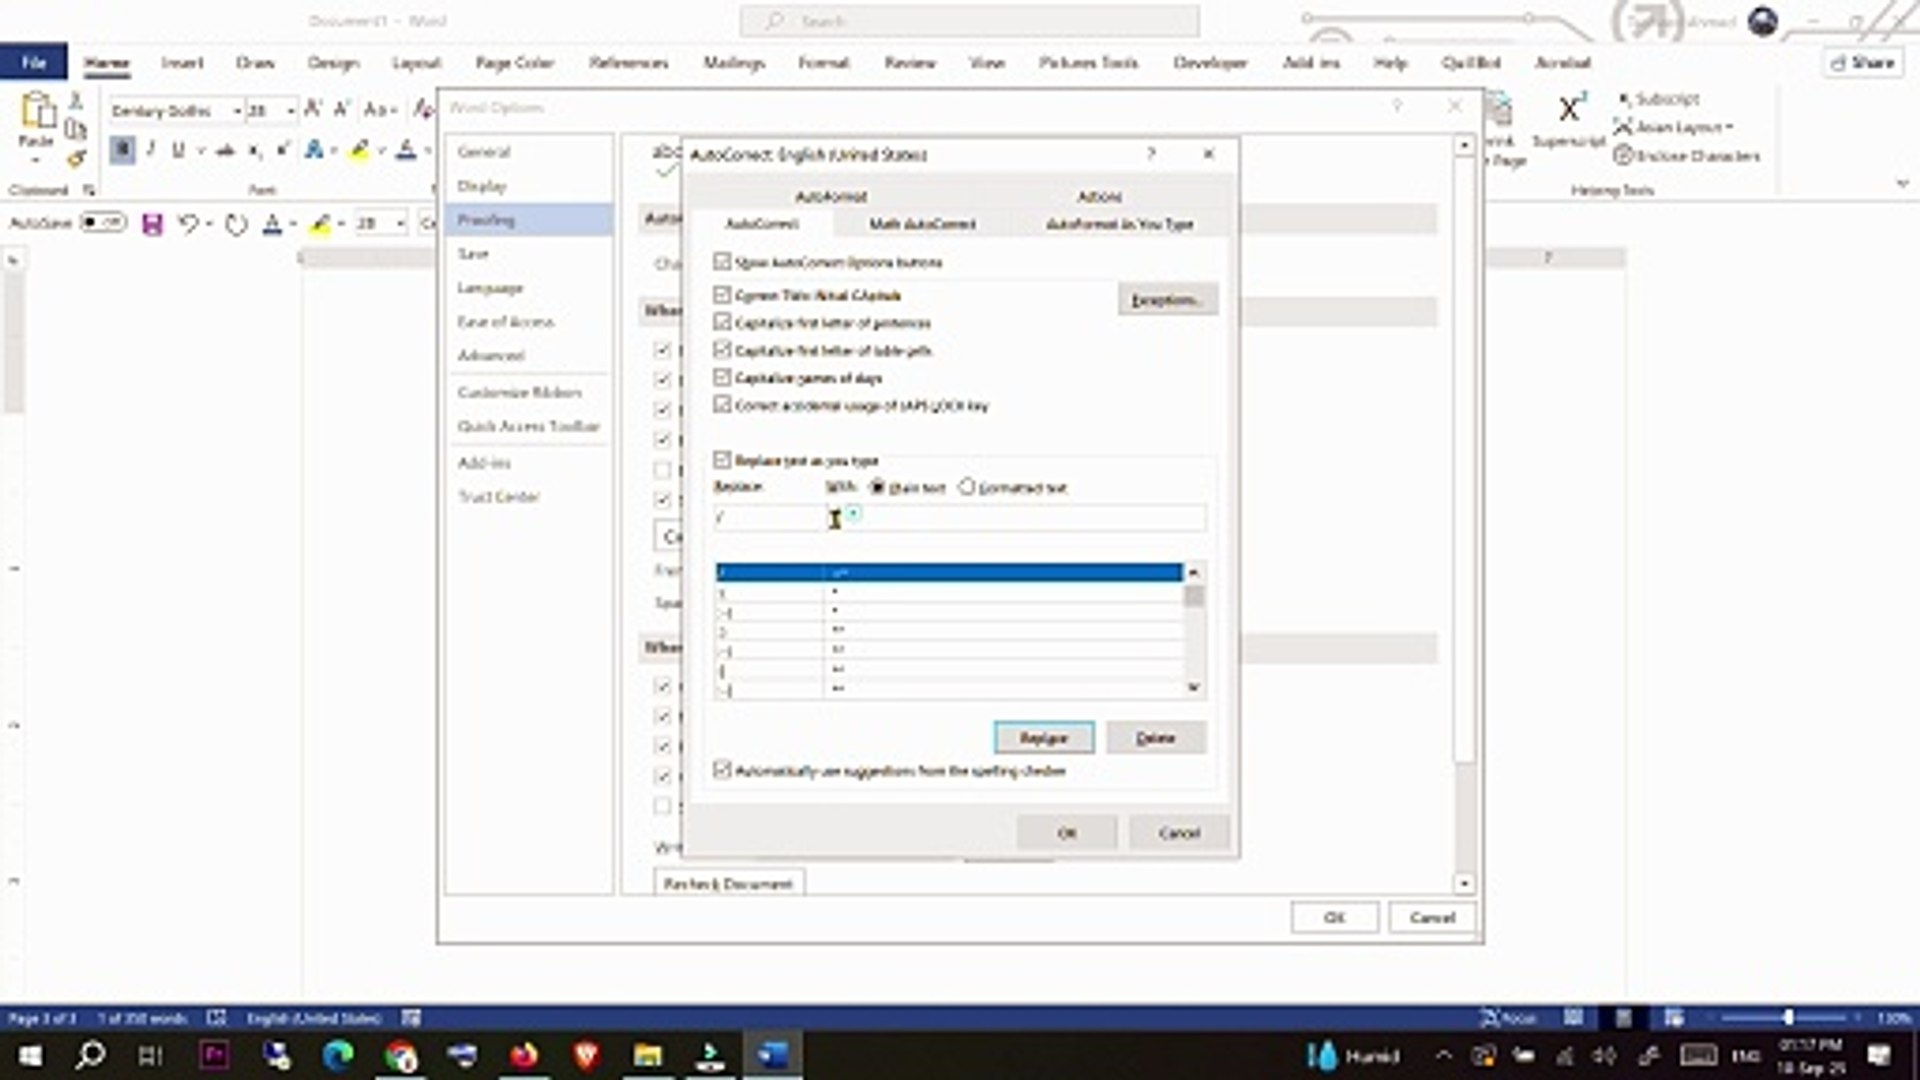Select Advanced in Word Options sidebar
The image size is (1920, 1080).
point(491,355)
